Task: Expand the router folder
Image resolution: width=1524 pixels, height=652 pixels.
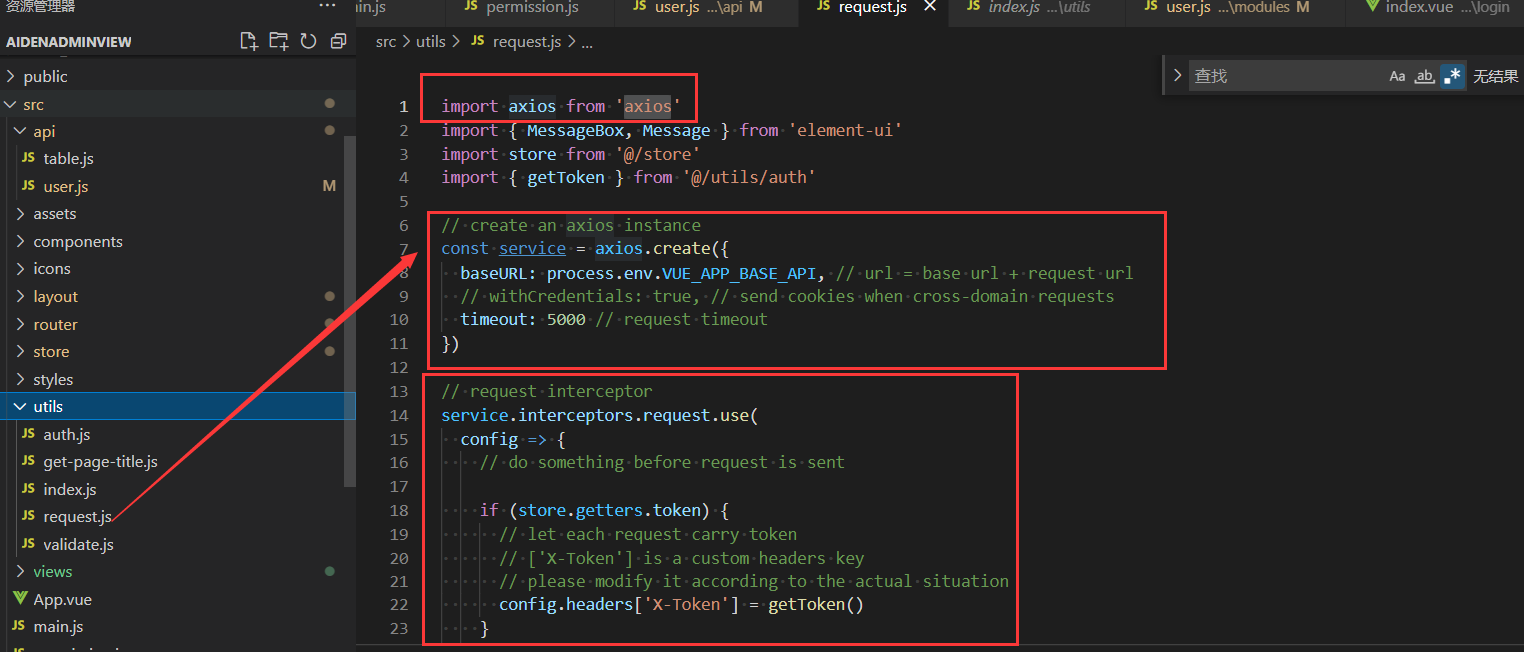Action: 55,325
